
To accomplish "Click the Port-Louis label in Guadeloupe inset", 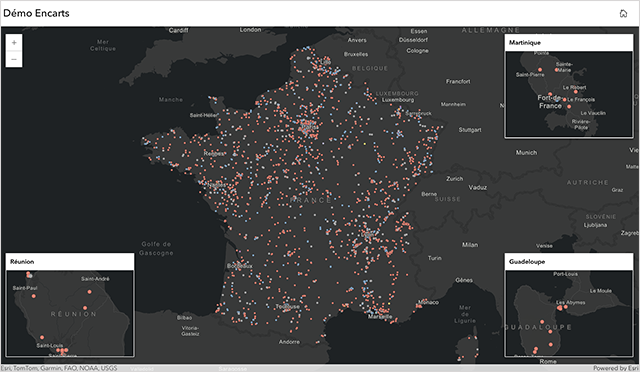I will 565,274.
